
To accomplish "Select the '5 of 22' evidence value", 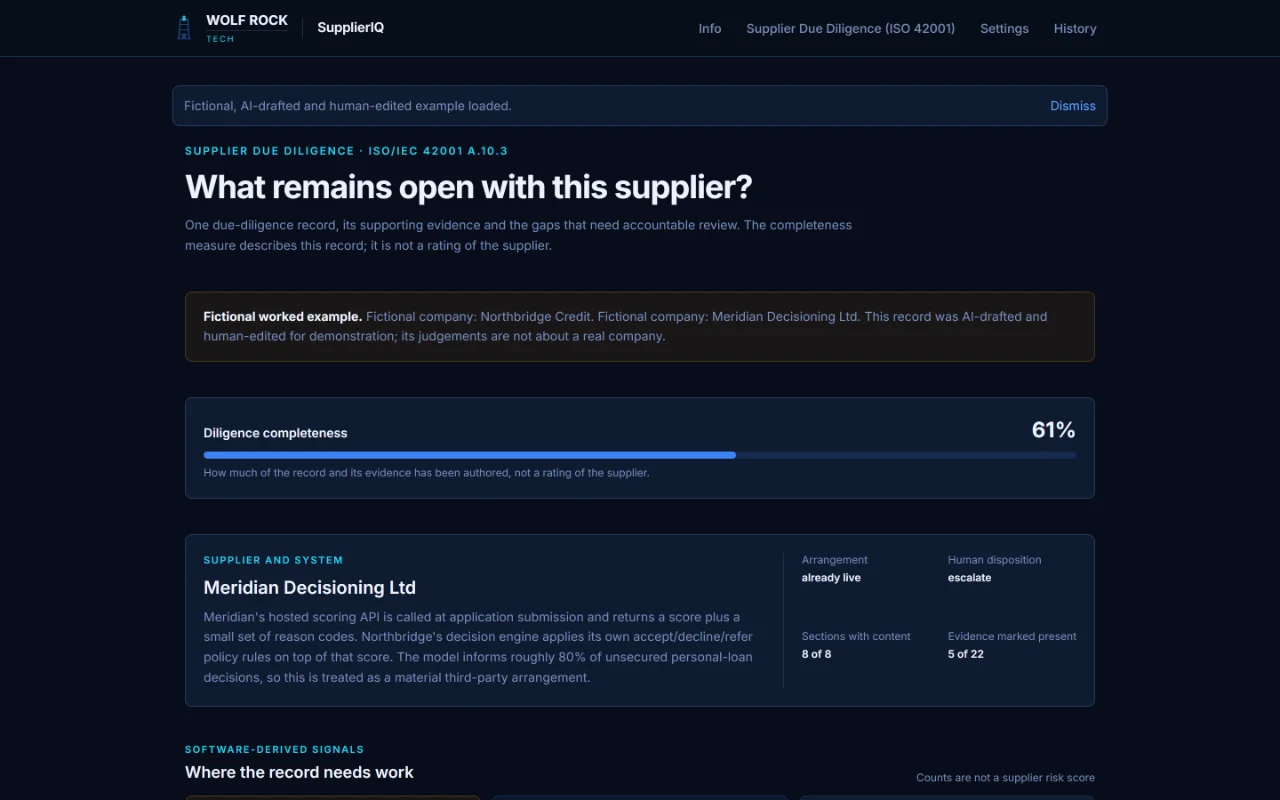I will point(966,654).
